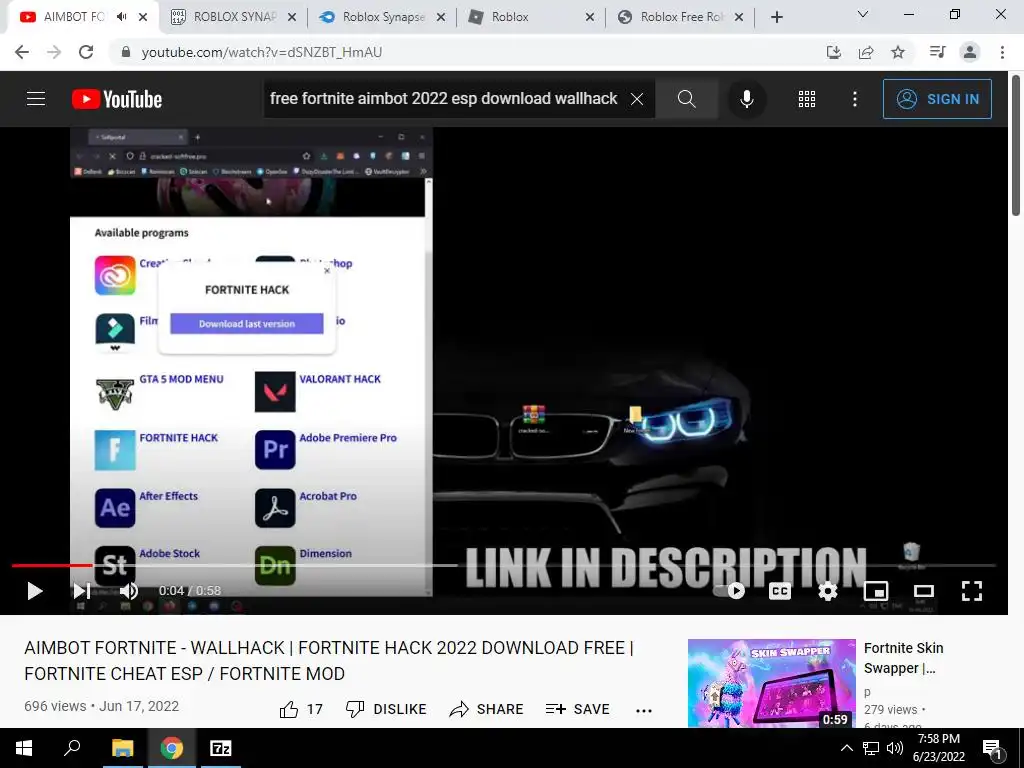The image size is (1024, 768).
Task: Open the YouTube guide hamburger menu
Action: click(x=36, y=99)
